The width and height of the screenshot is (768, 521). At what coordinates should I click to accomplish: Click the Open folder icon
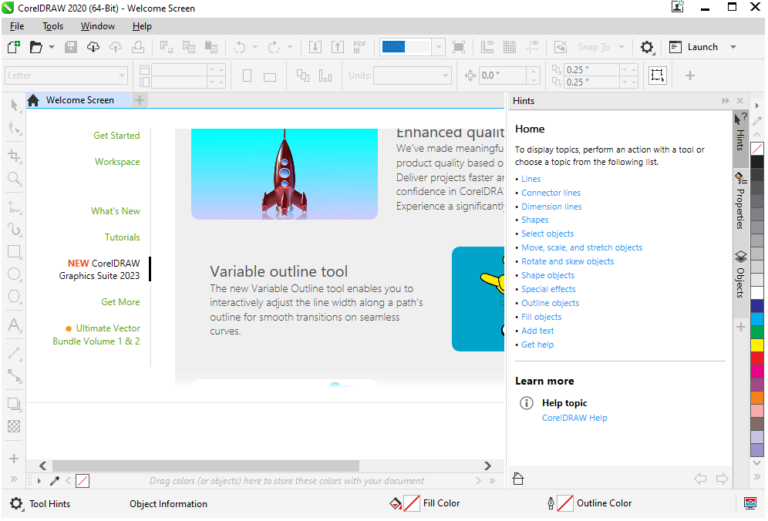pos(36,47)
